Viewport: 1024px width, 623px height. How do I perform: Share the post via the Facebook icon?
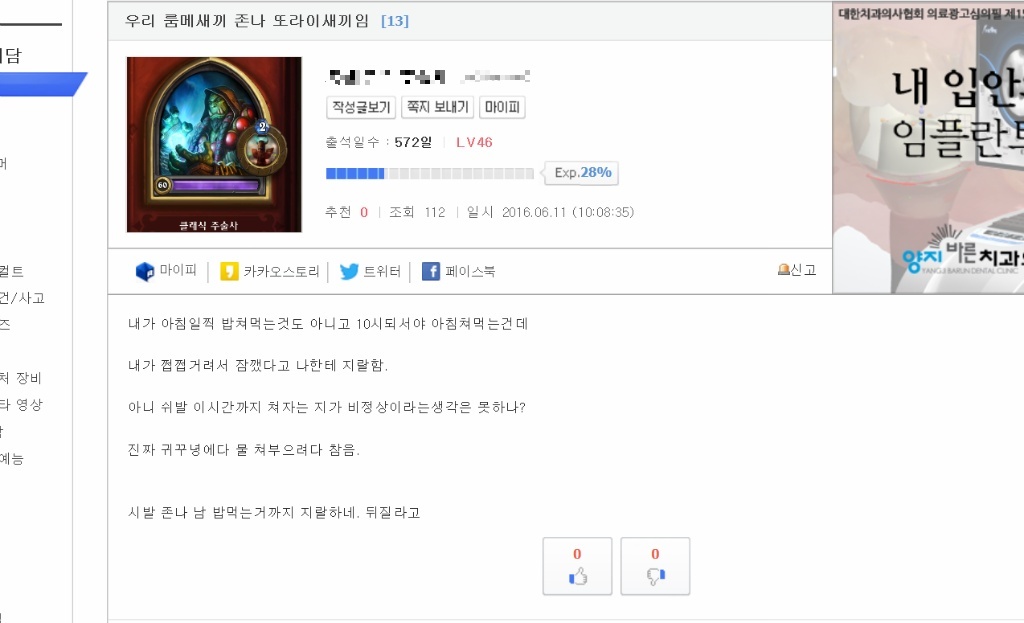431,271
